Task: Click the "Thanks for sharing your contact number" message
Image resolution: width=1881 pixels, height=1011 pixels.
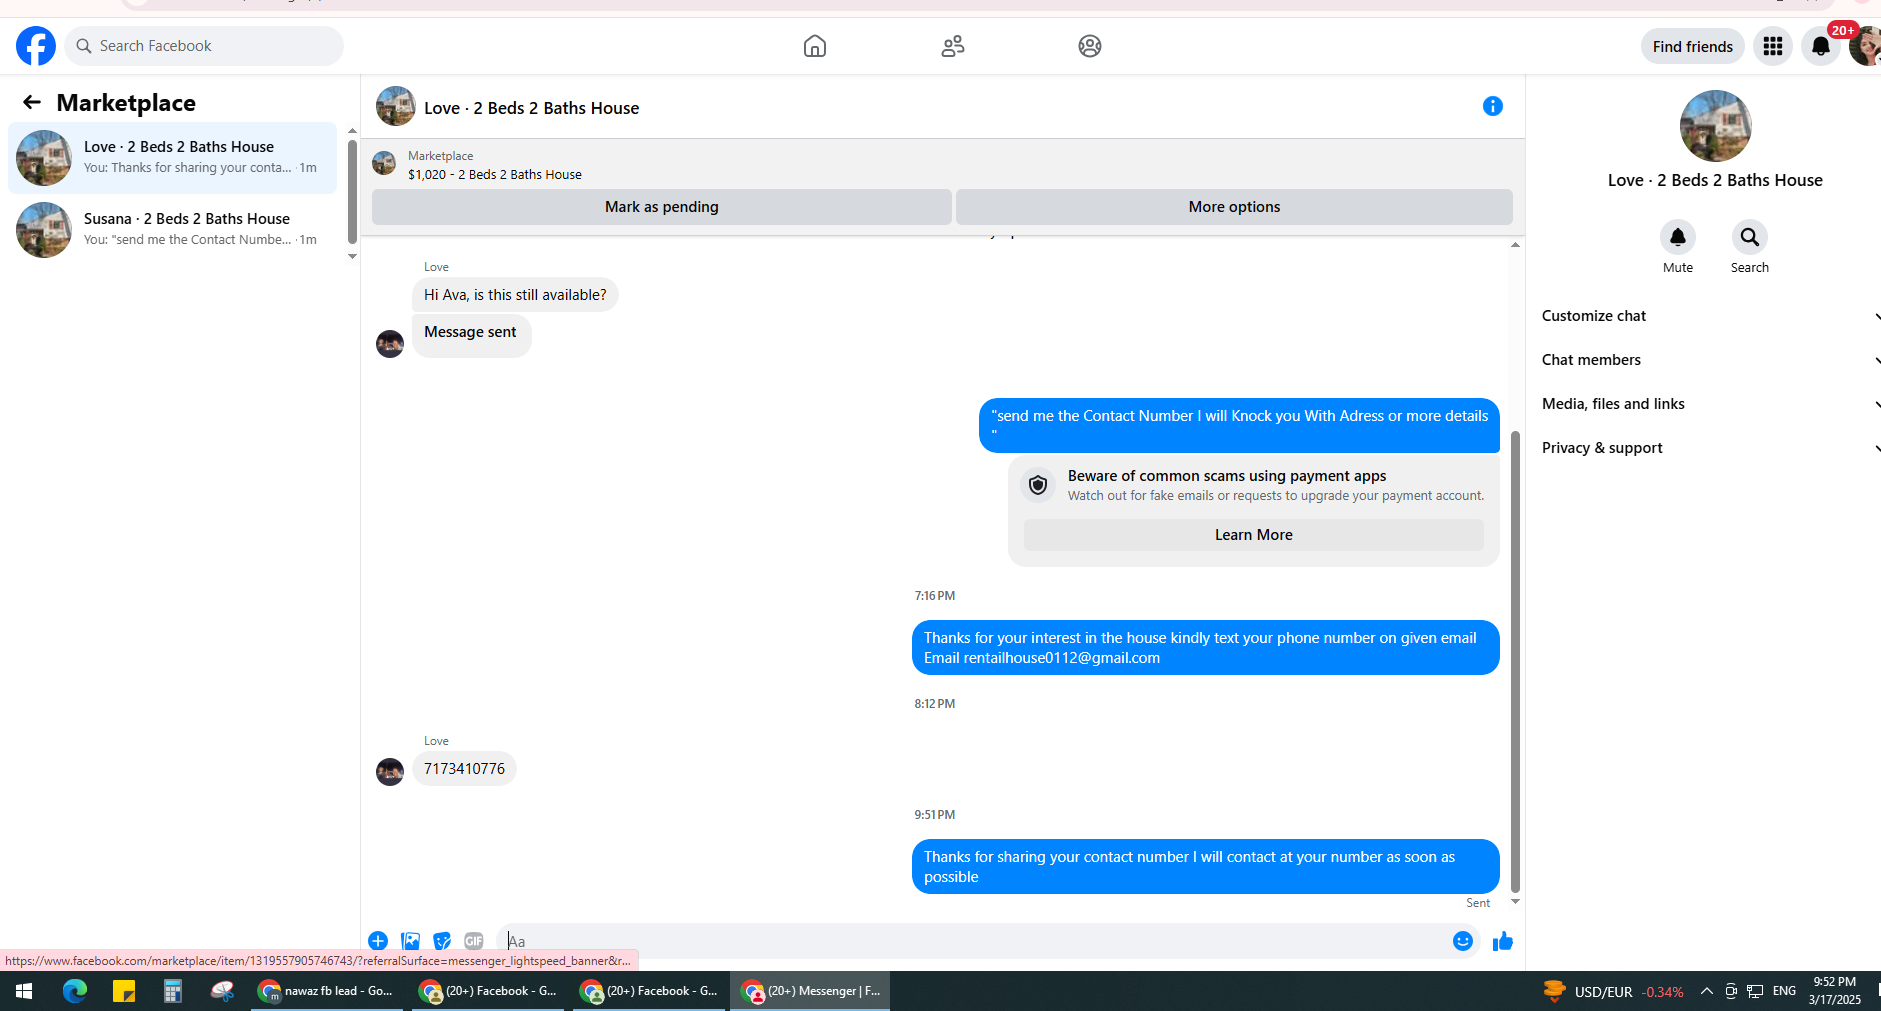Action: pyautogui.click(x=1205, y=867)
